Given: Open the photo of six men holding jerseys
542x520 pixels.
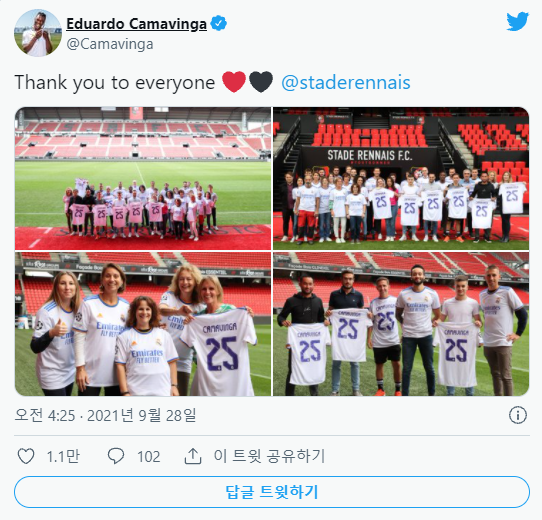Looking at the screenshot, I should 401,324.
